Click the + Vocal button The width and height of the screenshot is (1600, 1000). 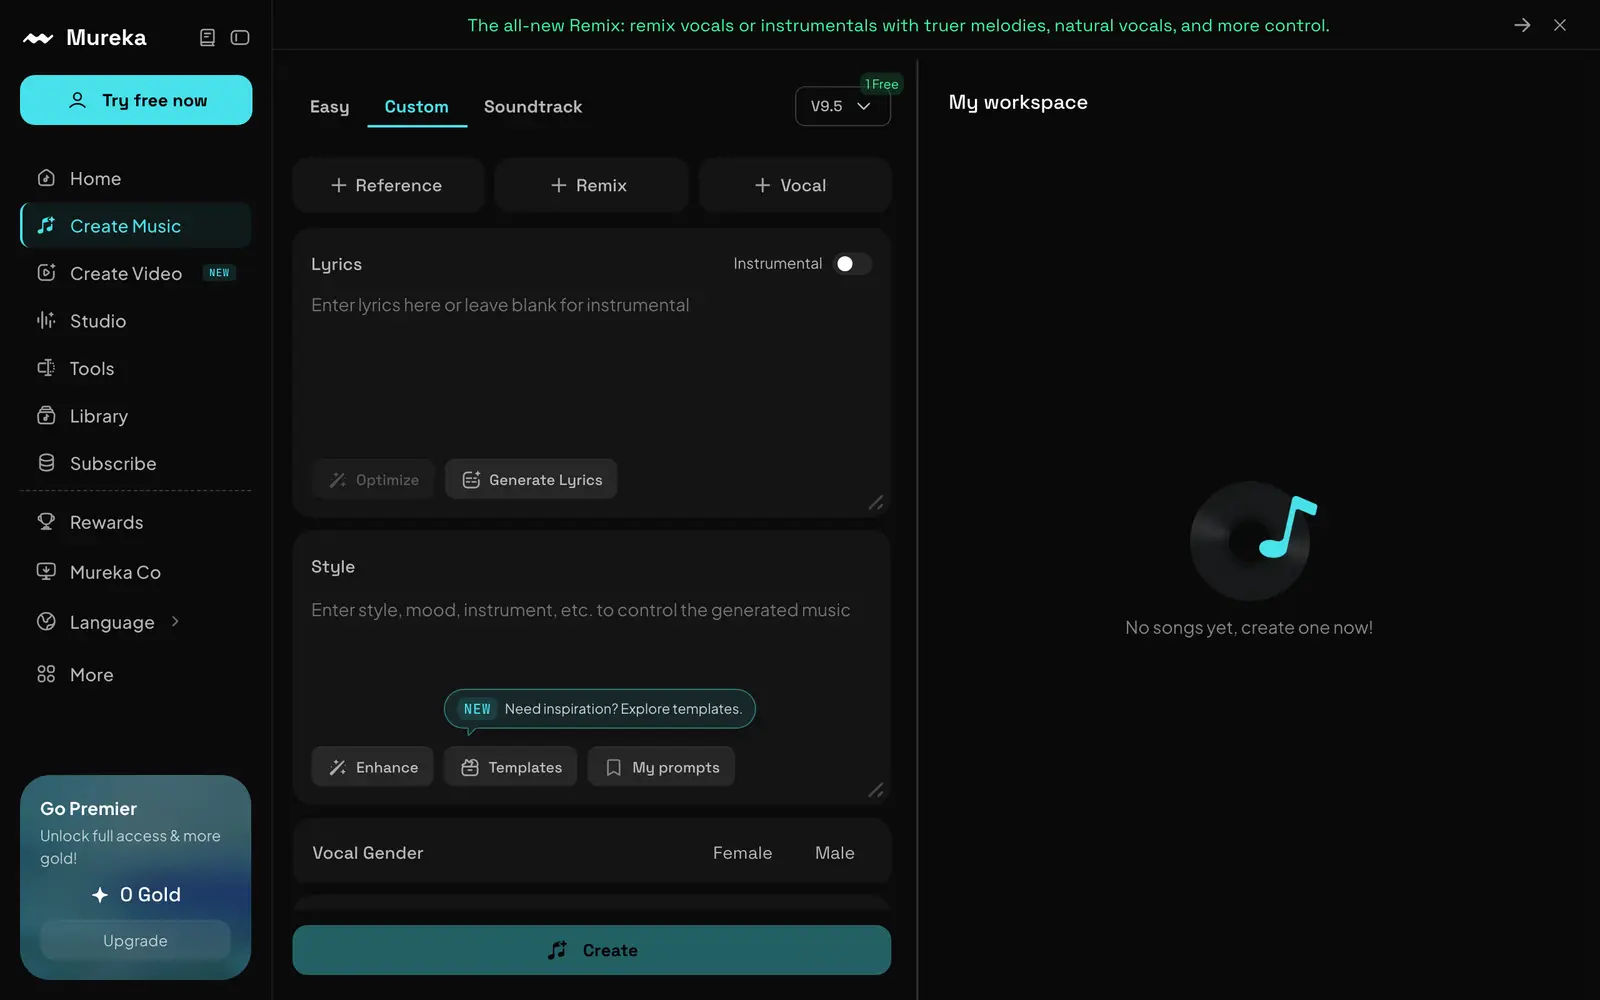click(794, 185)
